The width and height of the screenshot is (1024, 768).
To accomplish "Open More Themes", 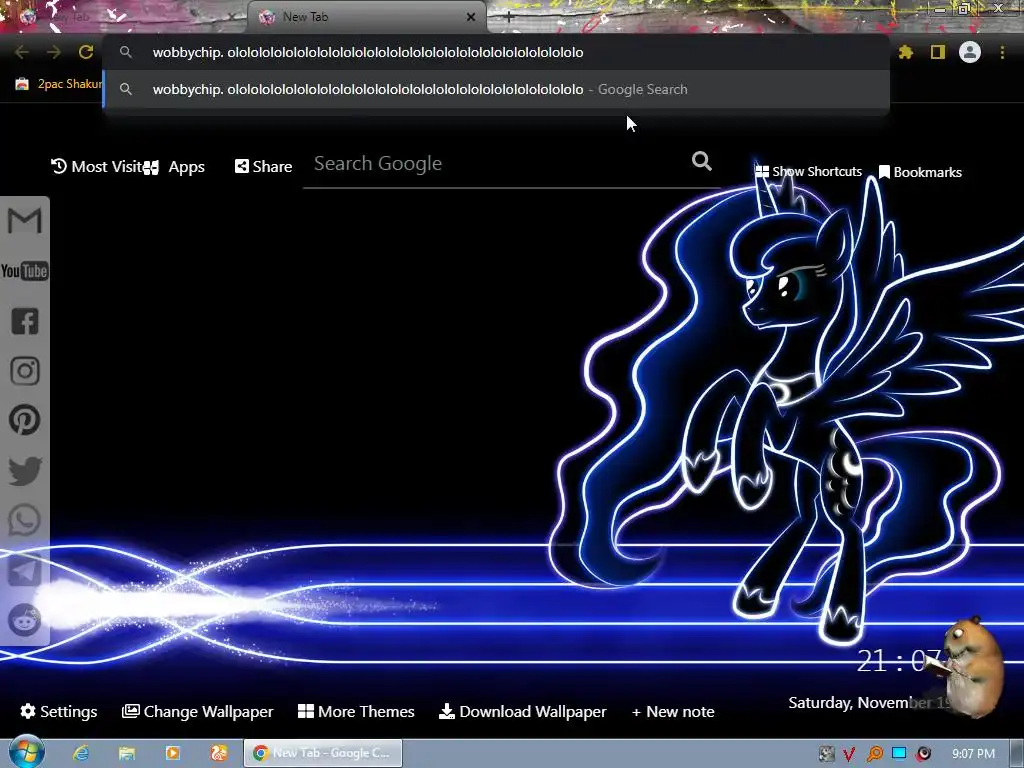I will 356,711.
